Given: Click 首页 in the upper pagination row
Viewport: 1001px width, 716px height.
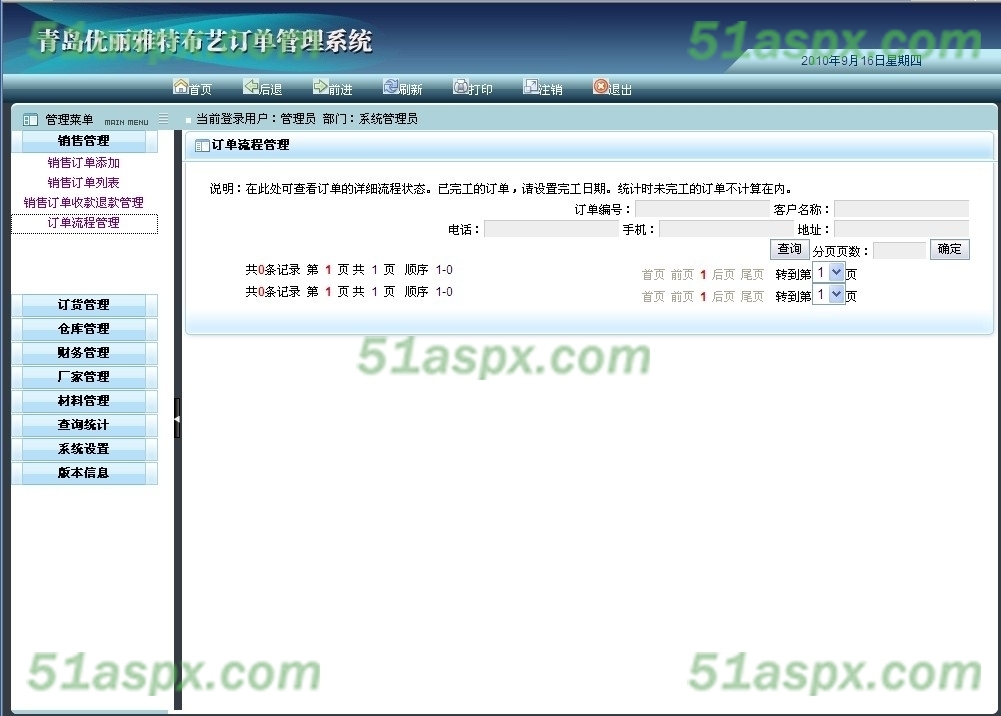Looking at the screenshot, I should tap(653, 274).
